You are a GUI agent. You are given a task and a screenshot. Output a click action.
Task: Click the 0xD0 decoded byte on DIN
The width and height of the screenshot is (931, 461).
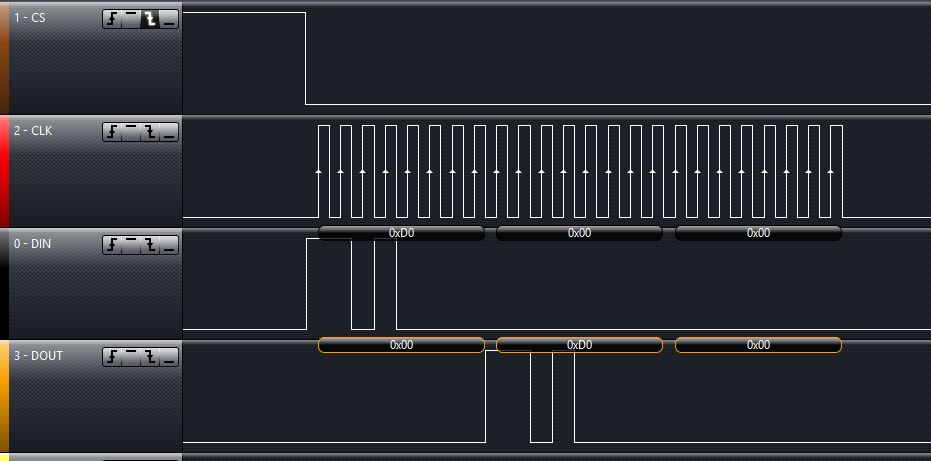(401, 233)
